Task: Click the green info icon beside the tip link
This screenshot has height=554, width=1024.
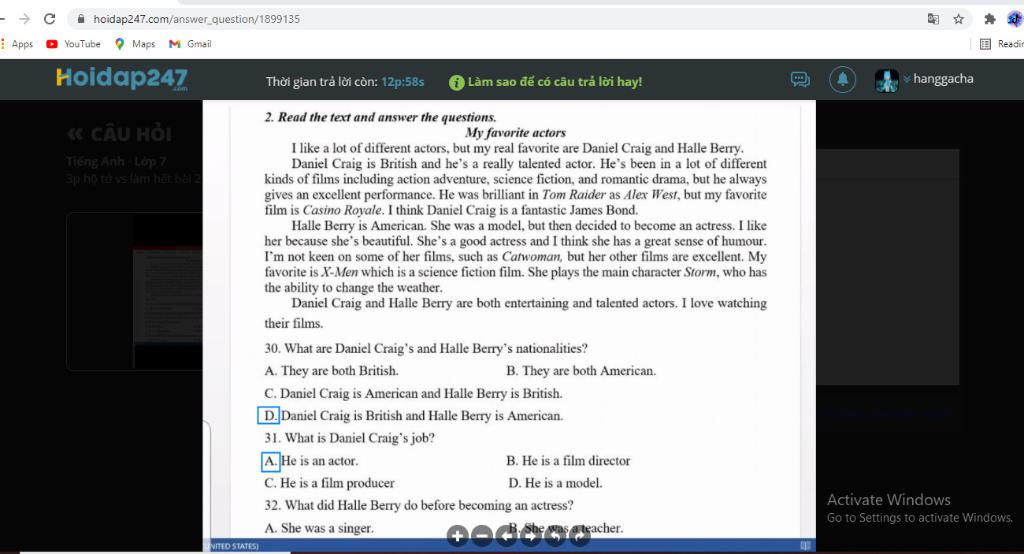Action: [456, 82]
